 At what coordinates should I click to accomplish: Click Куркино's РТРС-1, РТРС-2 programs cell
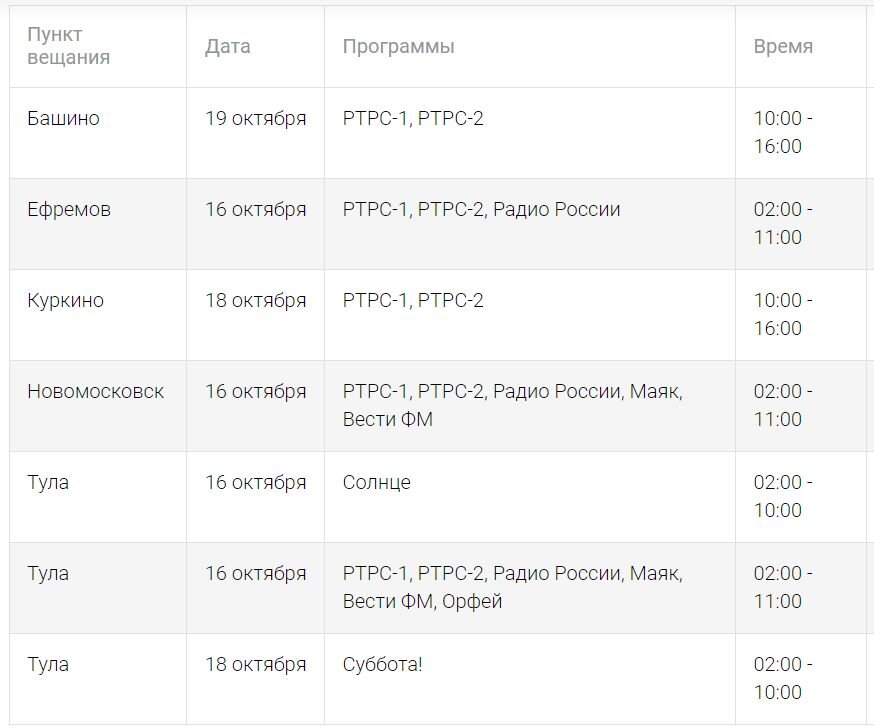tap(413, 301)
